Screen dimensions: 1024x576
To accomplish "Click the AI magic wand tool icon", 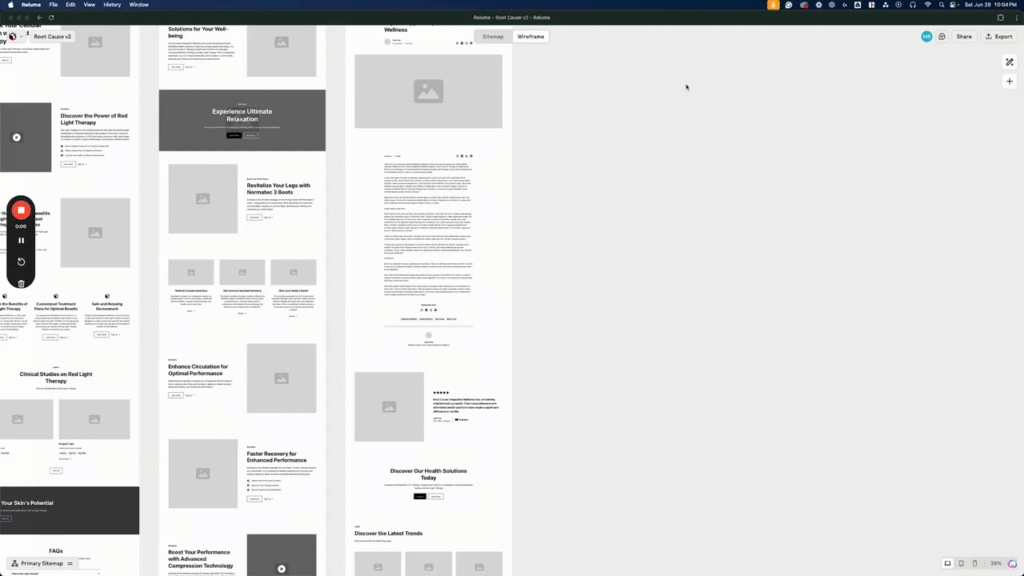I will click(1009, 62).
